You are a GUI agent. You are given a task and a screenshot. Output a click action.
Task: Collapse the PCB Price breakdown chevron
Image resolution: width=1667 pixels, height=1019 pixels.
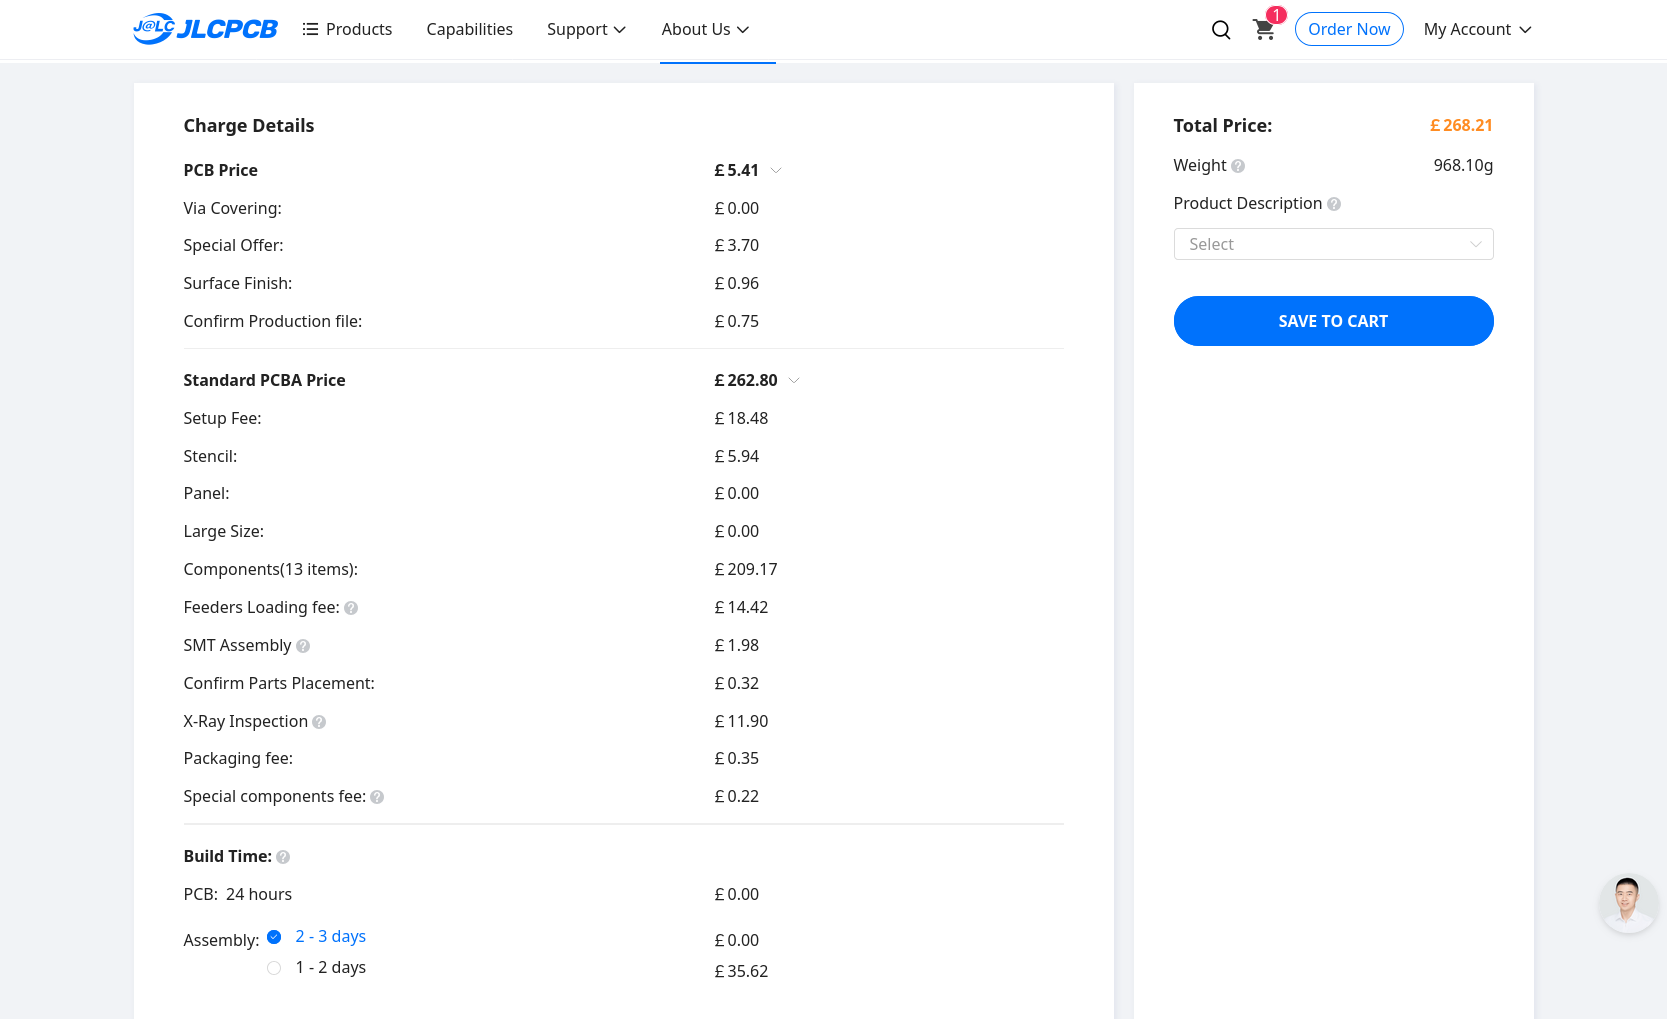pyautogui.click(x=776, y=171)
